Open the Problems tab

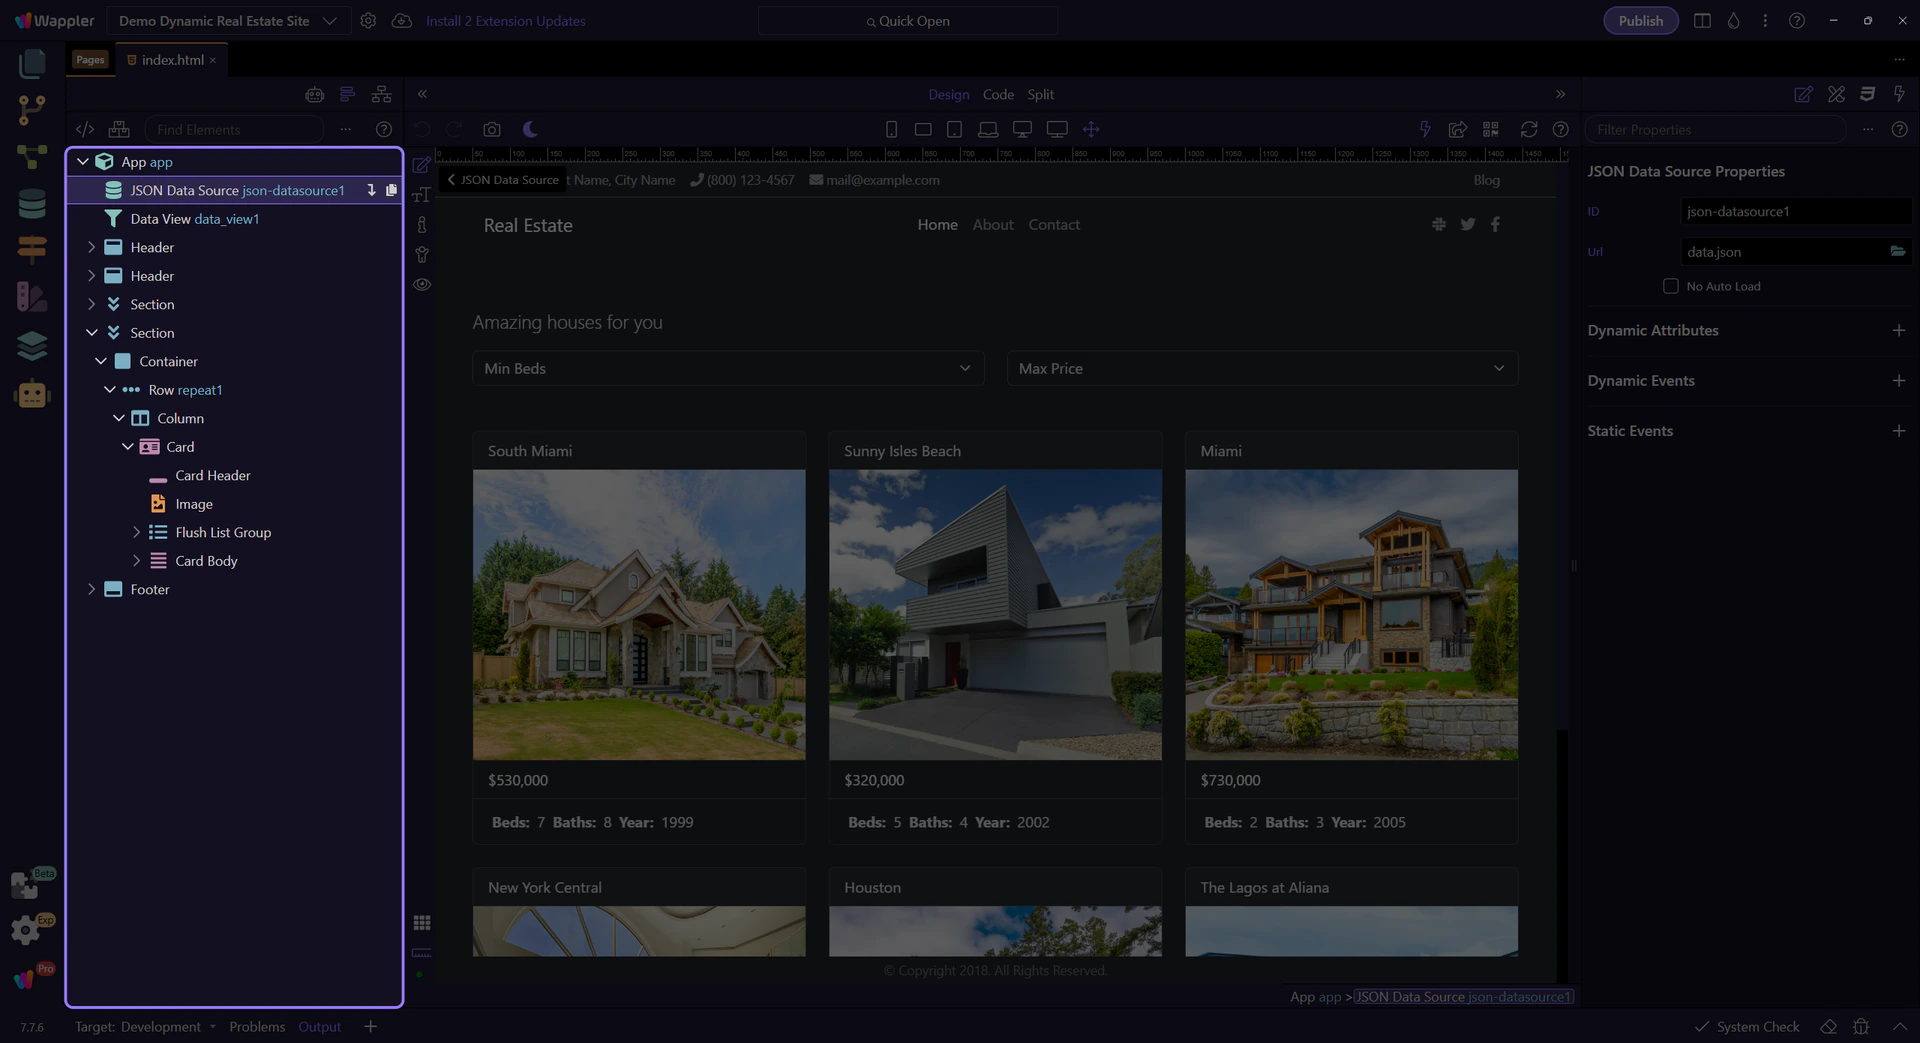pos(257,1026)
